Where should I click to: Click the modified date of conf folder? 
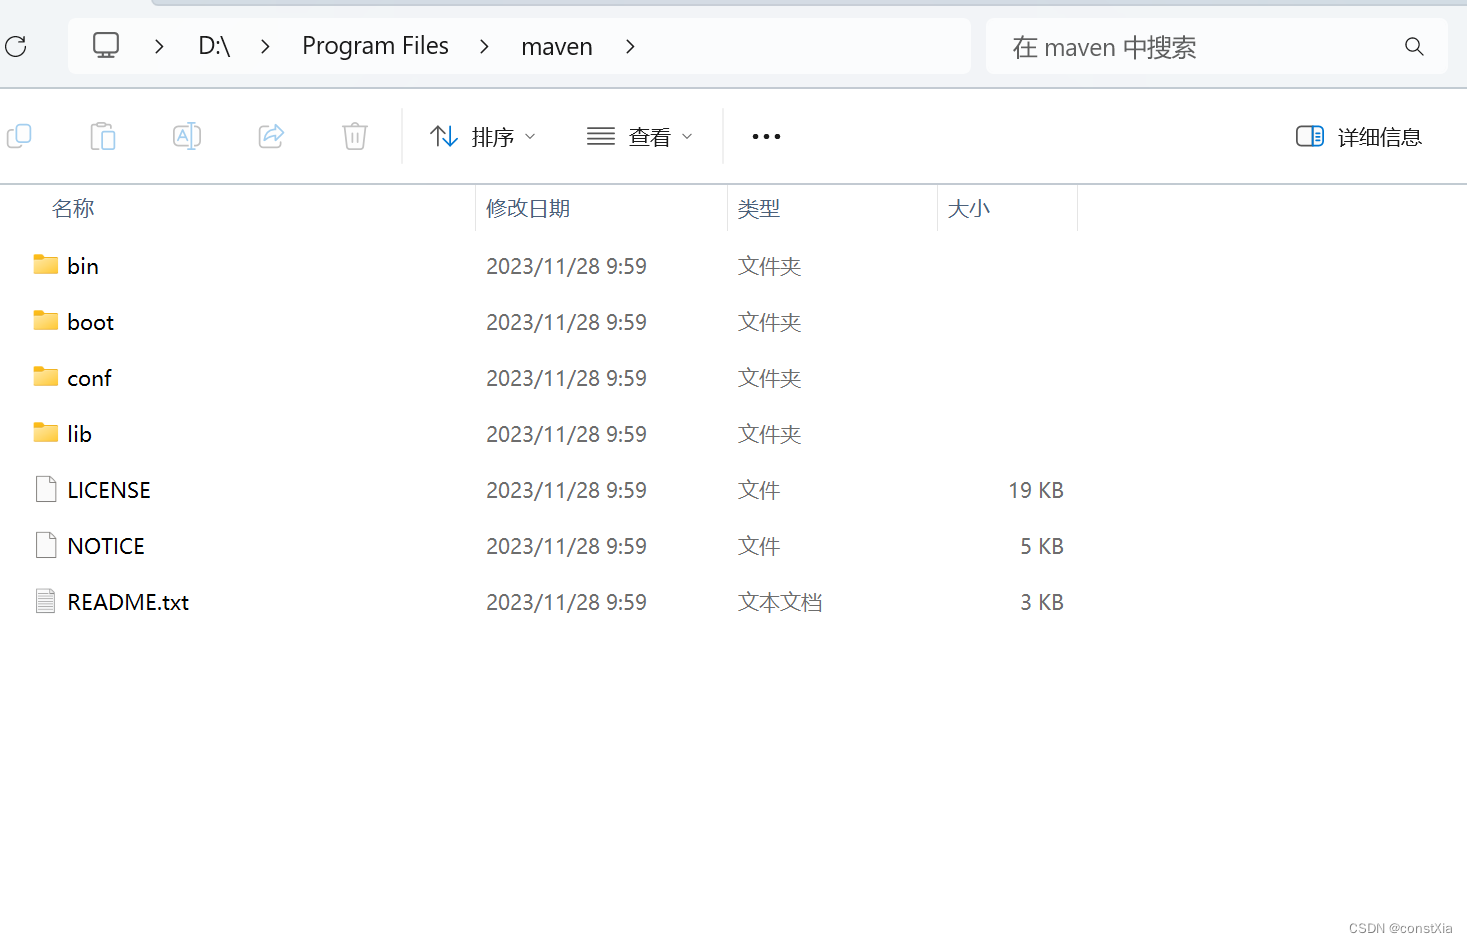566,378
